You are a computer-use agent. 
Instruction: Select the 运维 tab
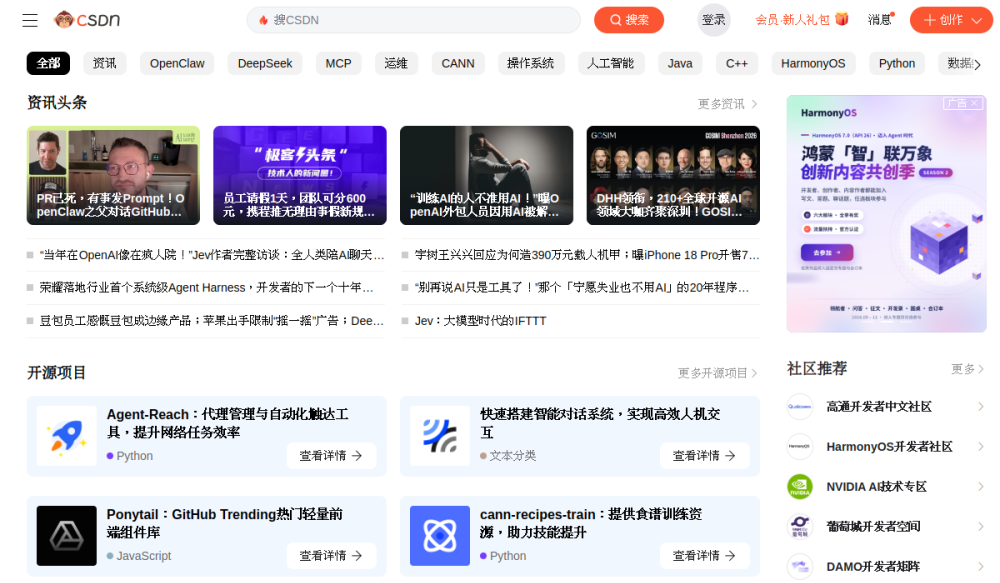(396, 63)
